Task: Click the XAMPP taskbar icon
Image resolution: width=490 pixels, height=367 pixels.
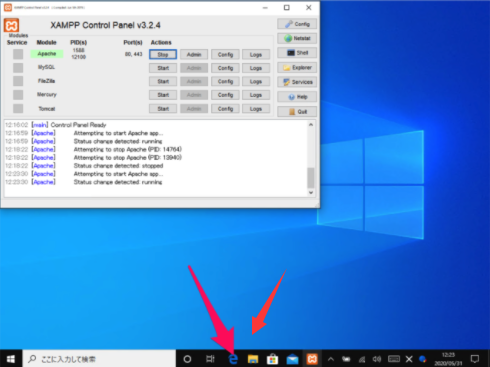Action: coord(312,359)
